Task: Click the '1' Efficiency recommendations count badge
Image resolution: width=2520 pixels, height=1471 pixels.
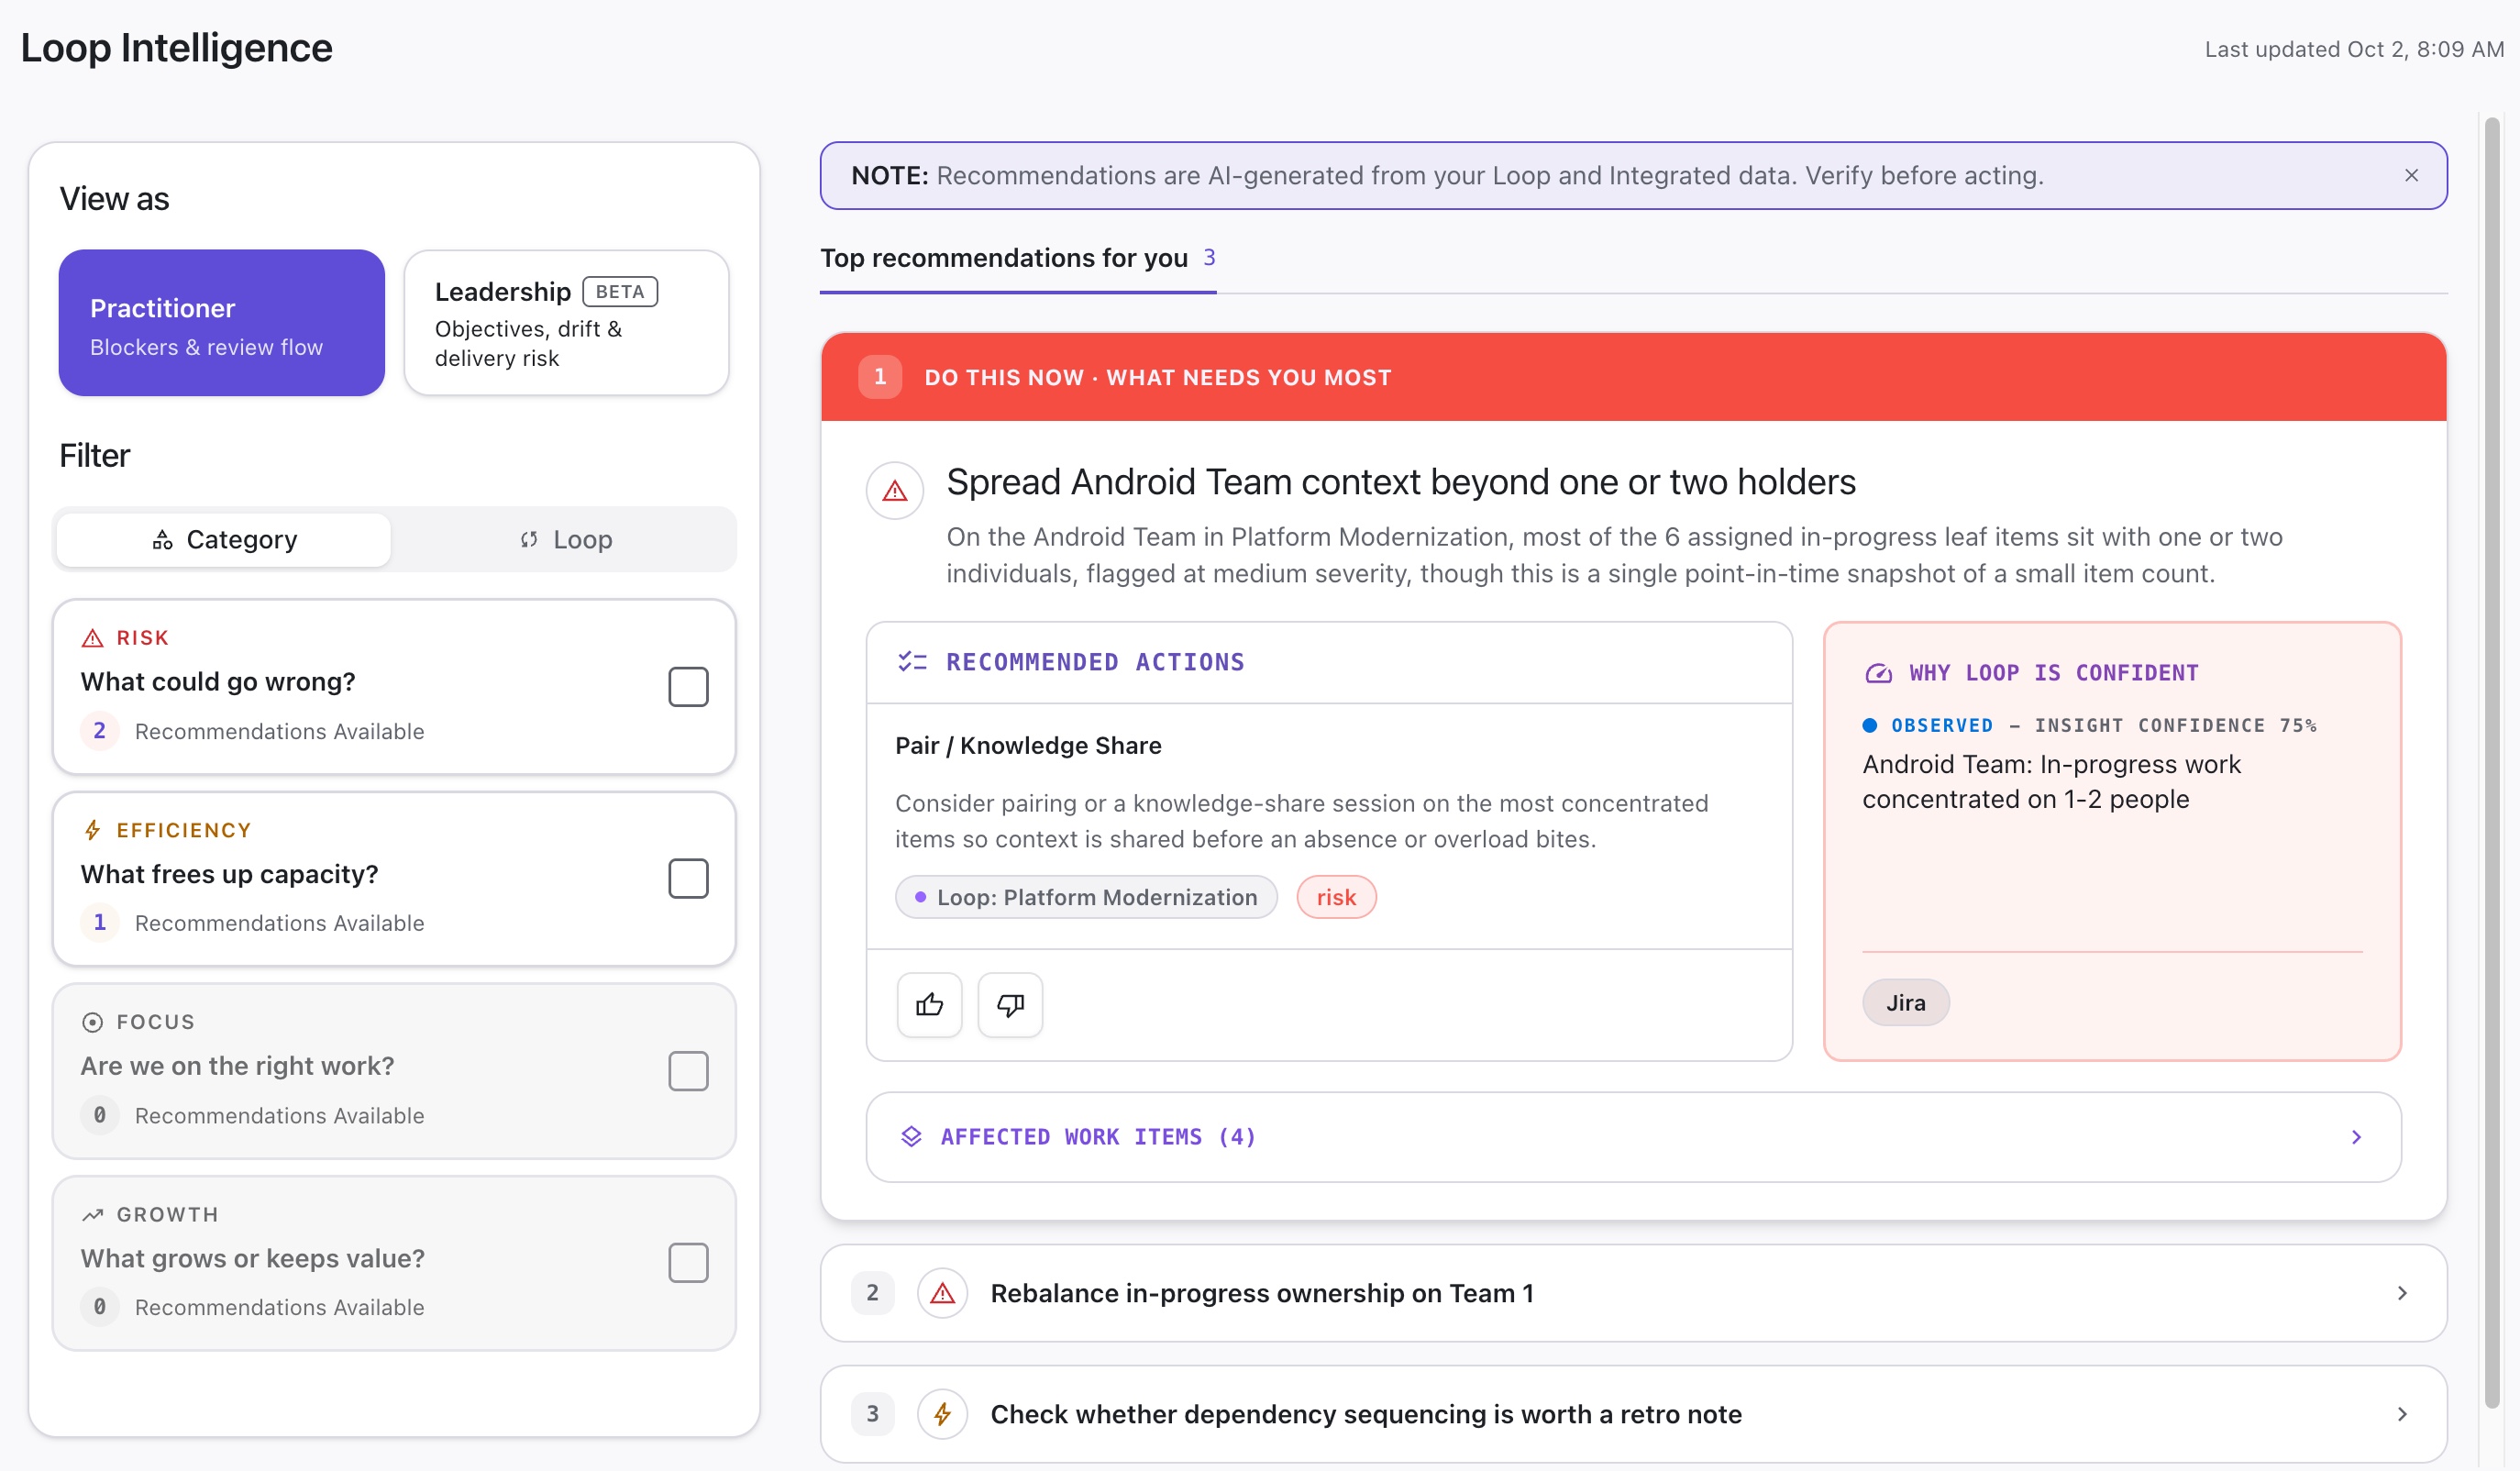Action: point(99,922)
